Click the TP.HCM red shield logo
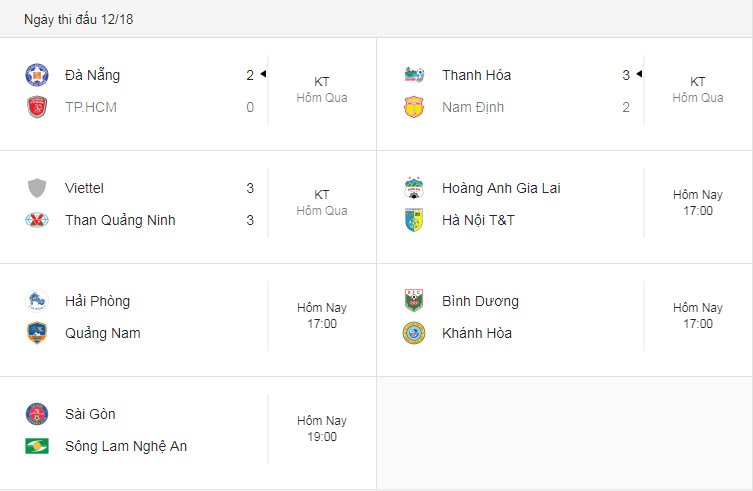This screenshot has width=753, height=491. (x=37, y=107)
